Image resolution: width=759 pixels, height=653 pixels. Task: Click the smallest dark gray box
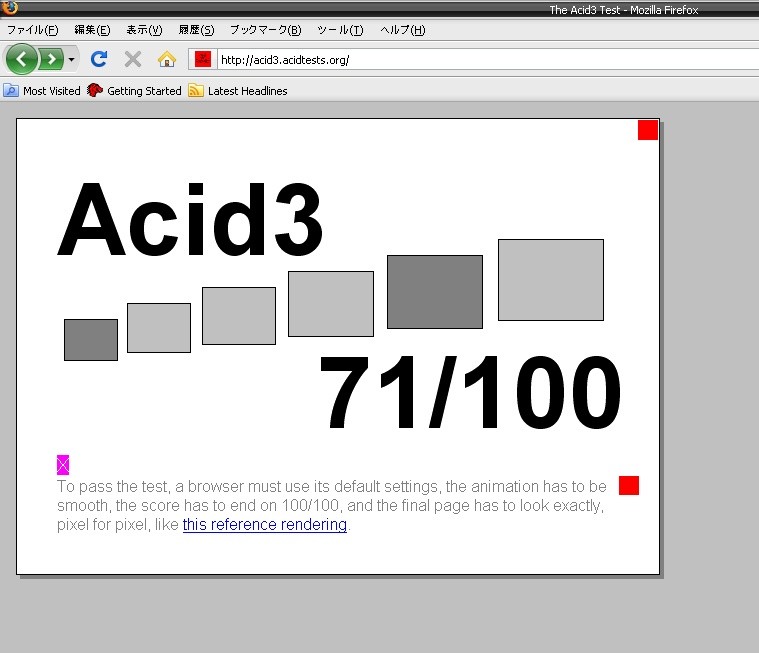(91, 340)
